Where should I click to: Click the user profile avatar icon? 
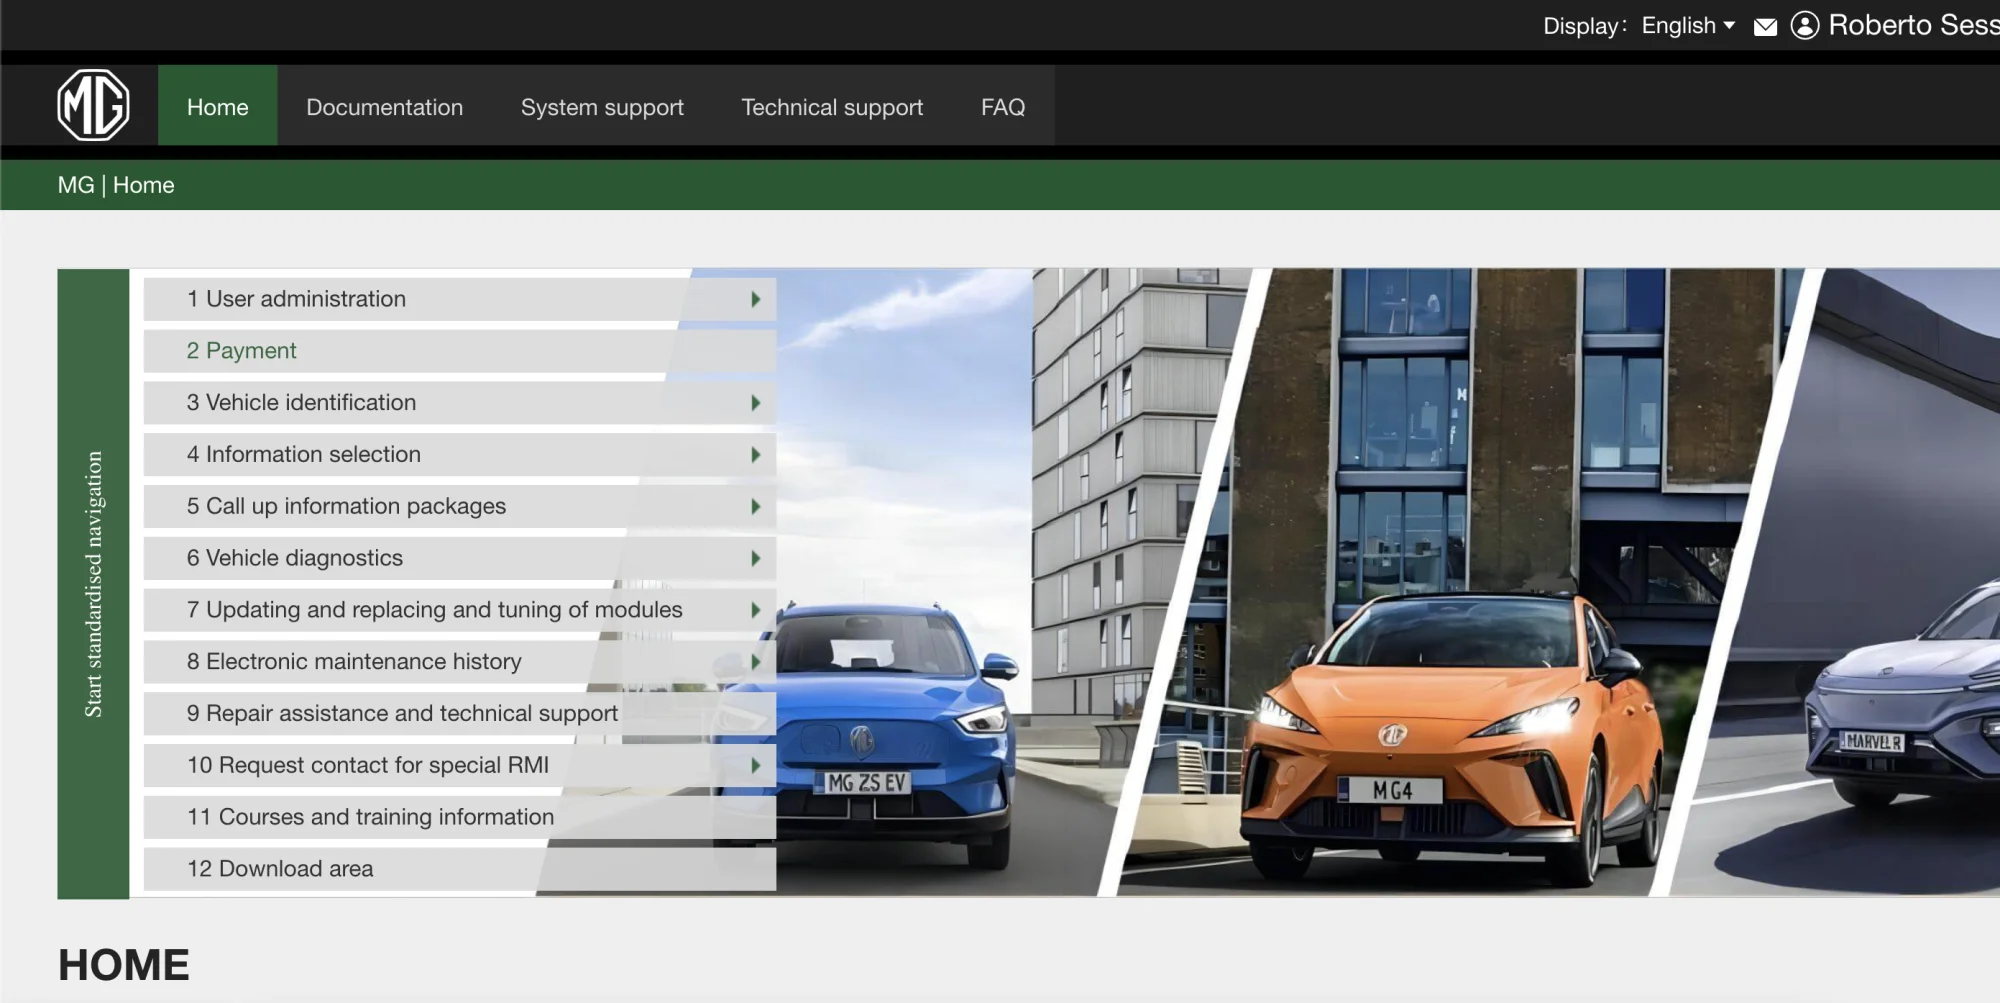[1804, 25]
